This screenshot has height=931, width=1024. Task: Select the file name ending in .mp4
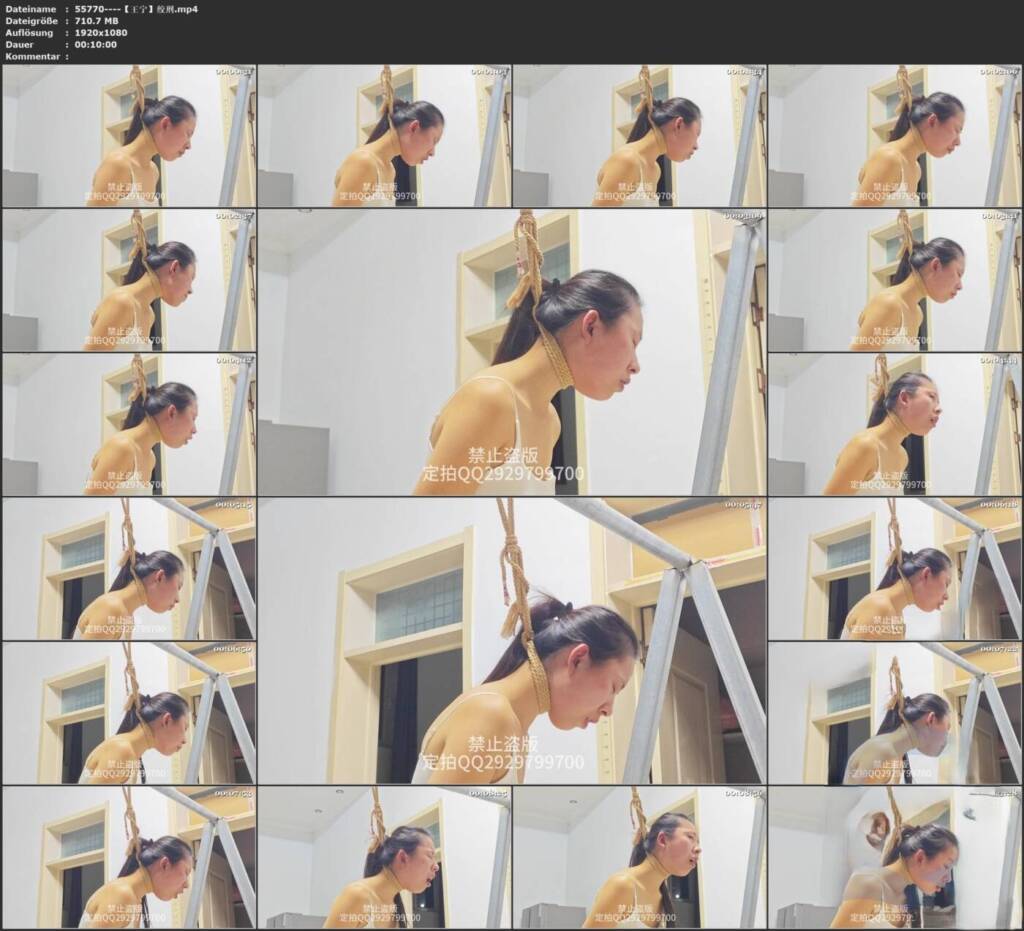coord(136,9)
